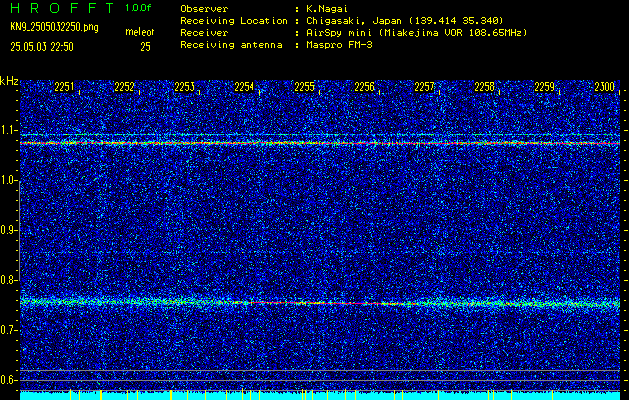Click the date stamp 25.05.03 22:50
The image size is (629, 400).
(x=42, y=47)
